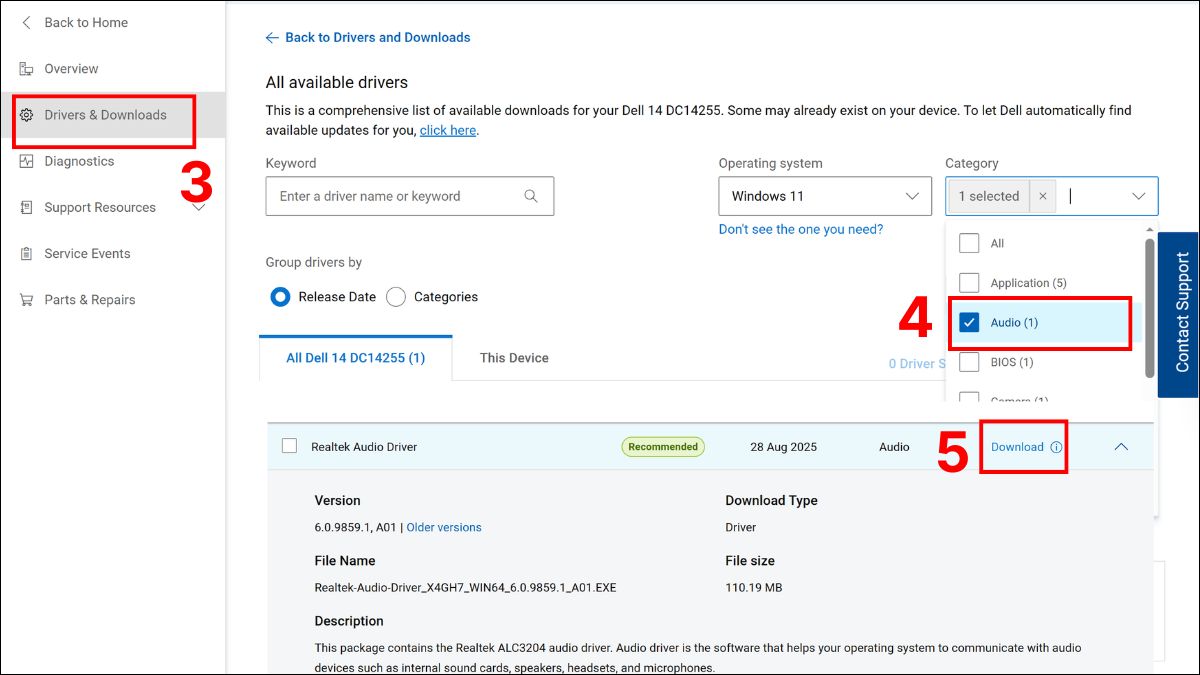Click the Download link for Realtek Audio Driver
The height and width of the screenshot is (675, 1200).
point(1017,447)
